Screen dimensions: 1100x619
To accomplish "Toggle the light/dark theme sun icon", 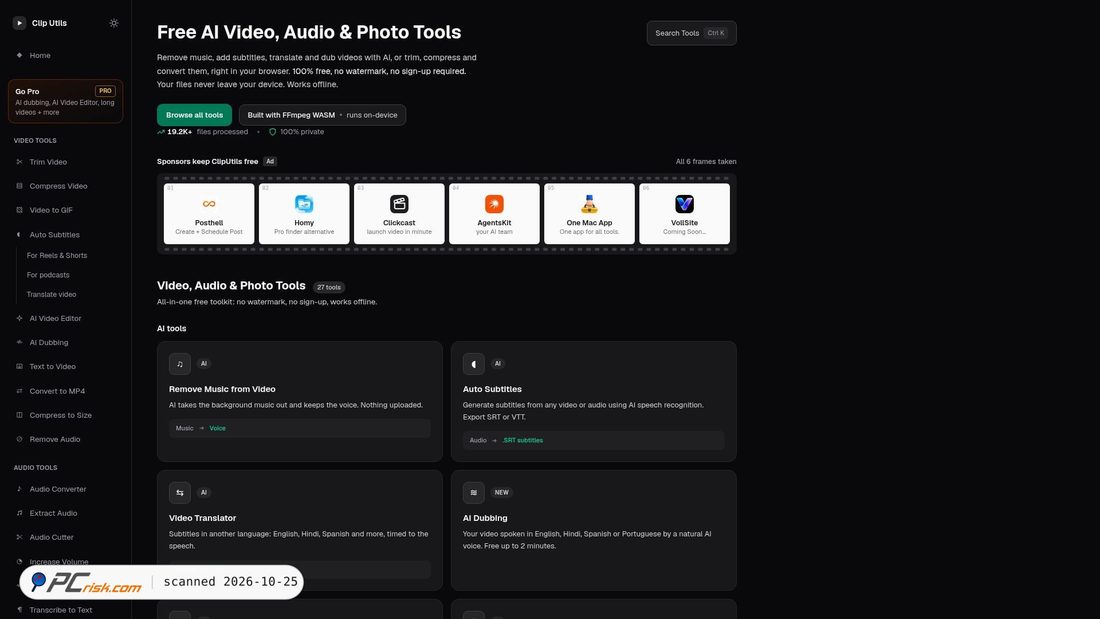I will pyautogui.click(x=114, y=23).
